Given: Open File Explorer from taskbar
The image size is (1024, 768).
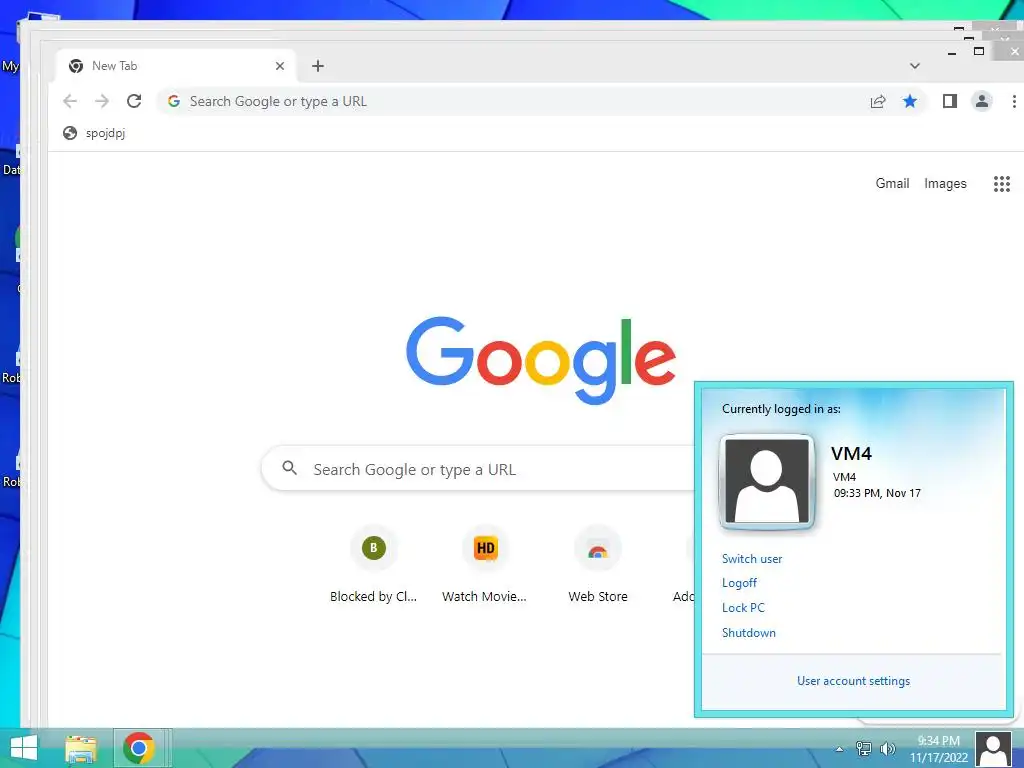Looking at the screenshot, I should tap(81, 748).
